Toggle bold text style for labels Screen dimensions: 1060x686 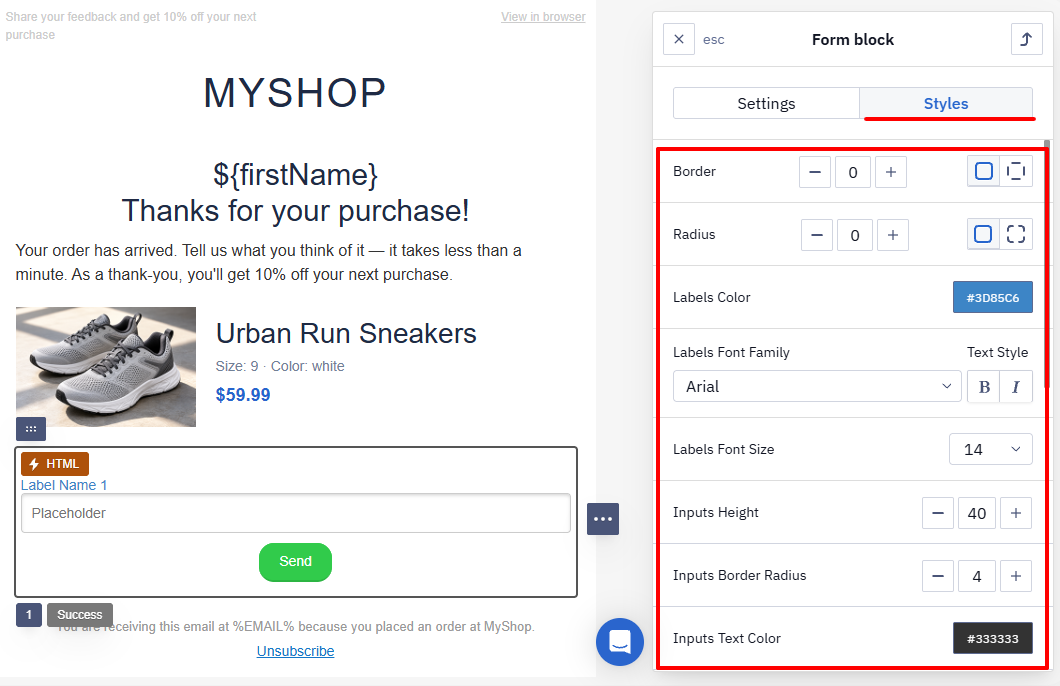[x=984, y=387]
